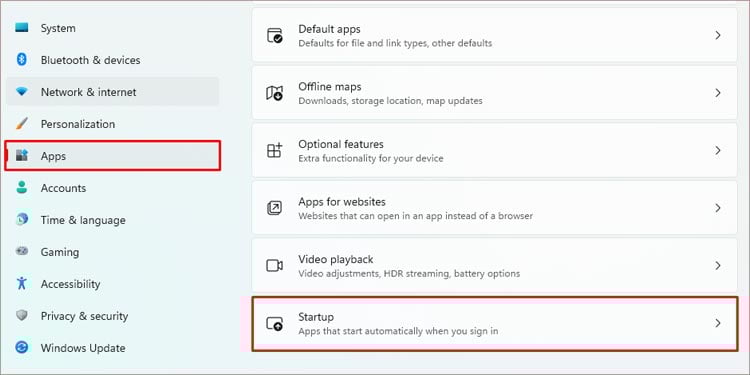Click the Gaming controller icon
Screen dimensions: 750x375
[x=22, y=252]
